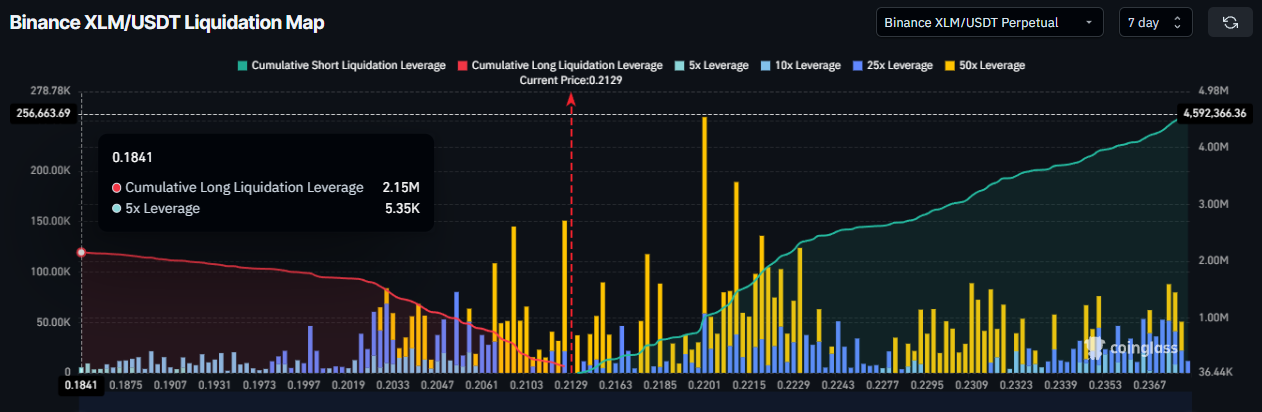This screenshot has width=1262, height=412.
Task: Click the 2.15M value in the tooltip
Action: 400,187
